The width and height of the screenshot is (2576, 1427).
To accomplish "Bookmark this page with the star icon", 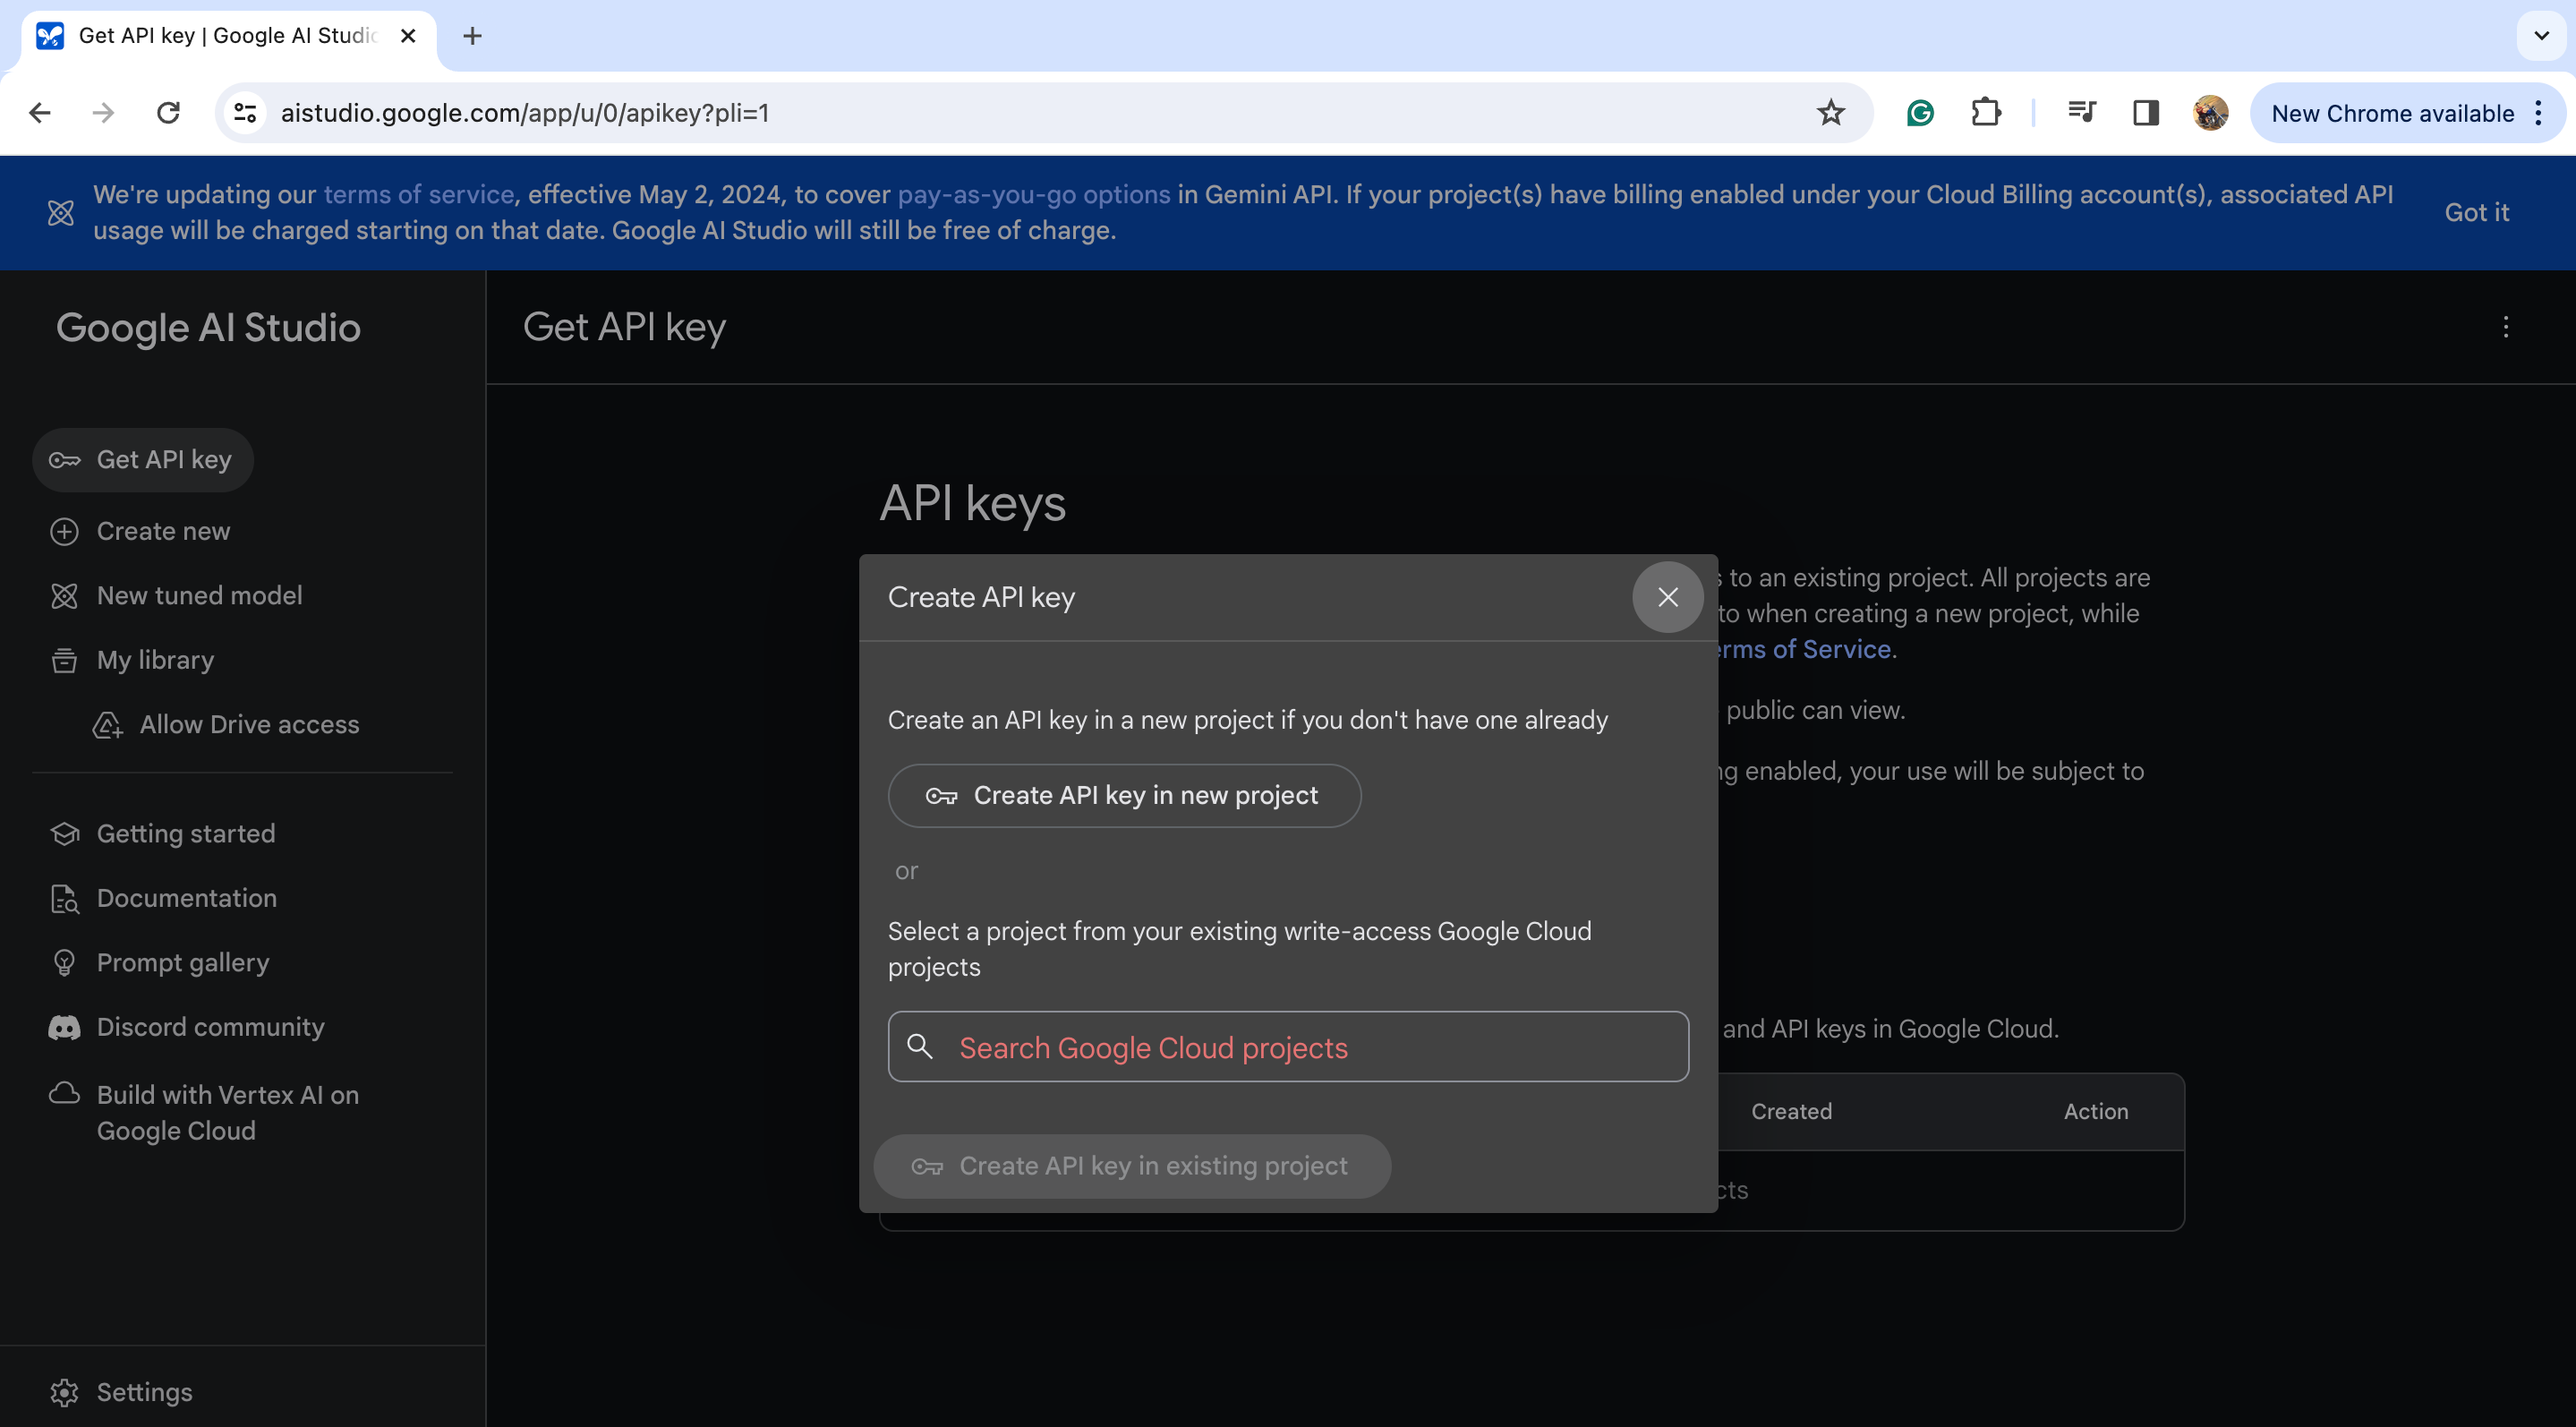I will pos(1830,113).
